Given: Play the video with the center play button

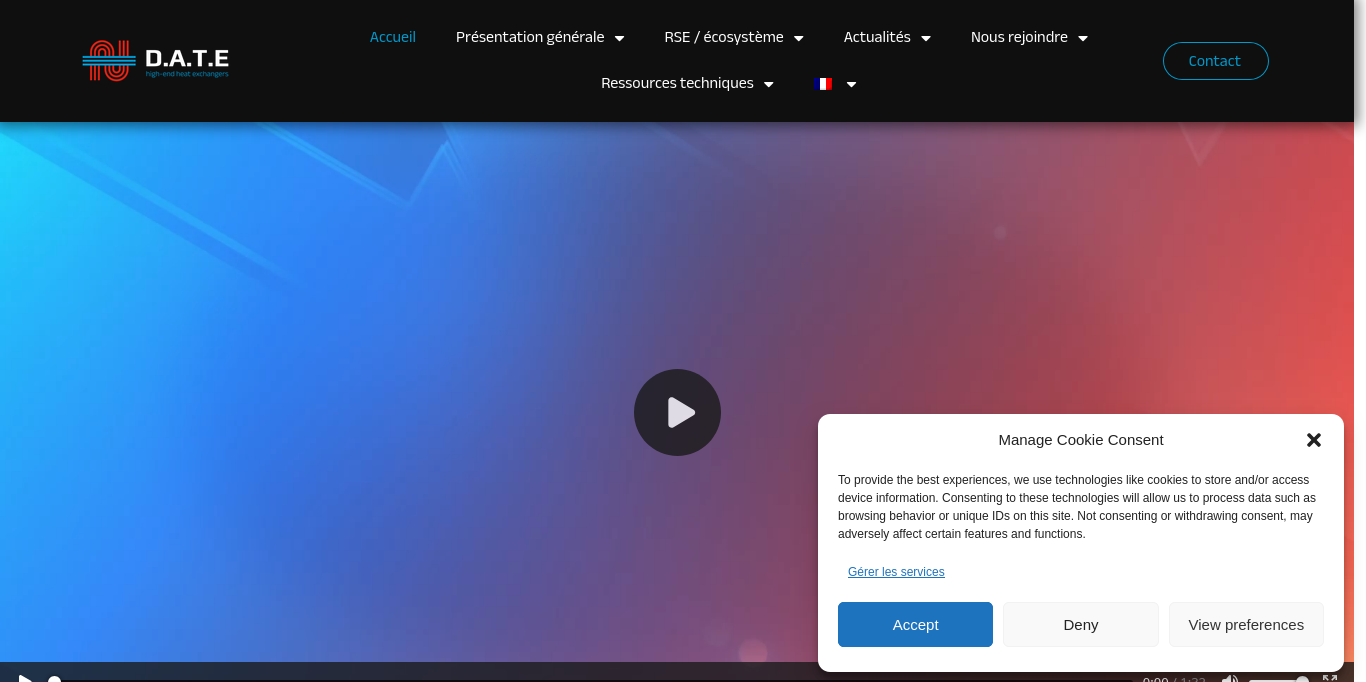Looking at the screenshot, I should [x=677, y=412].
